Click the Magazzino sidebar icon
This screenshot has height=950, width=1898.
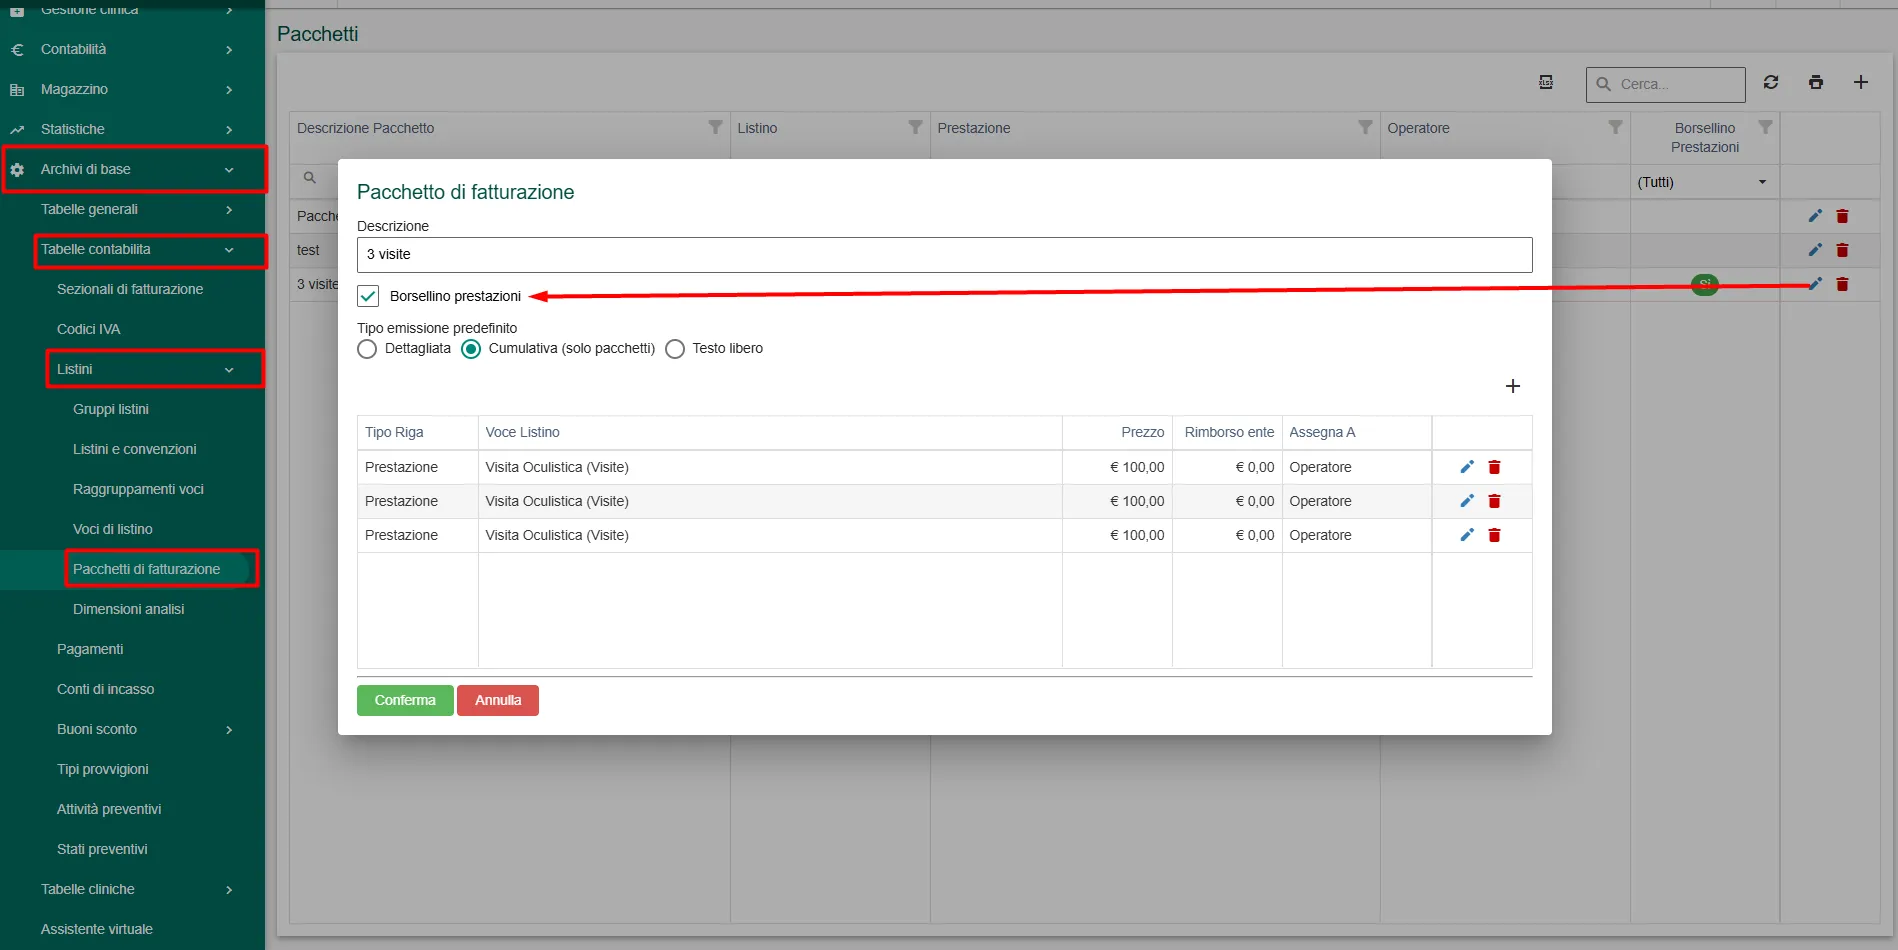coord(17,89)
